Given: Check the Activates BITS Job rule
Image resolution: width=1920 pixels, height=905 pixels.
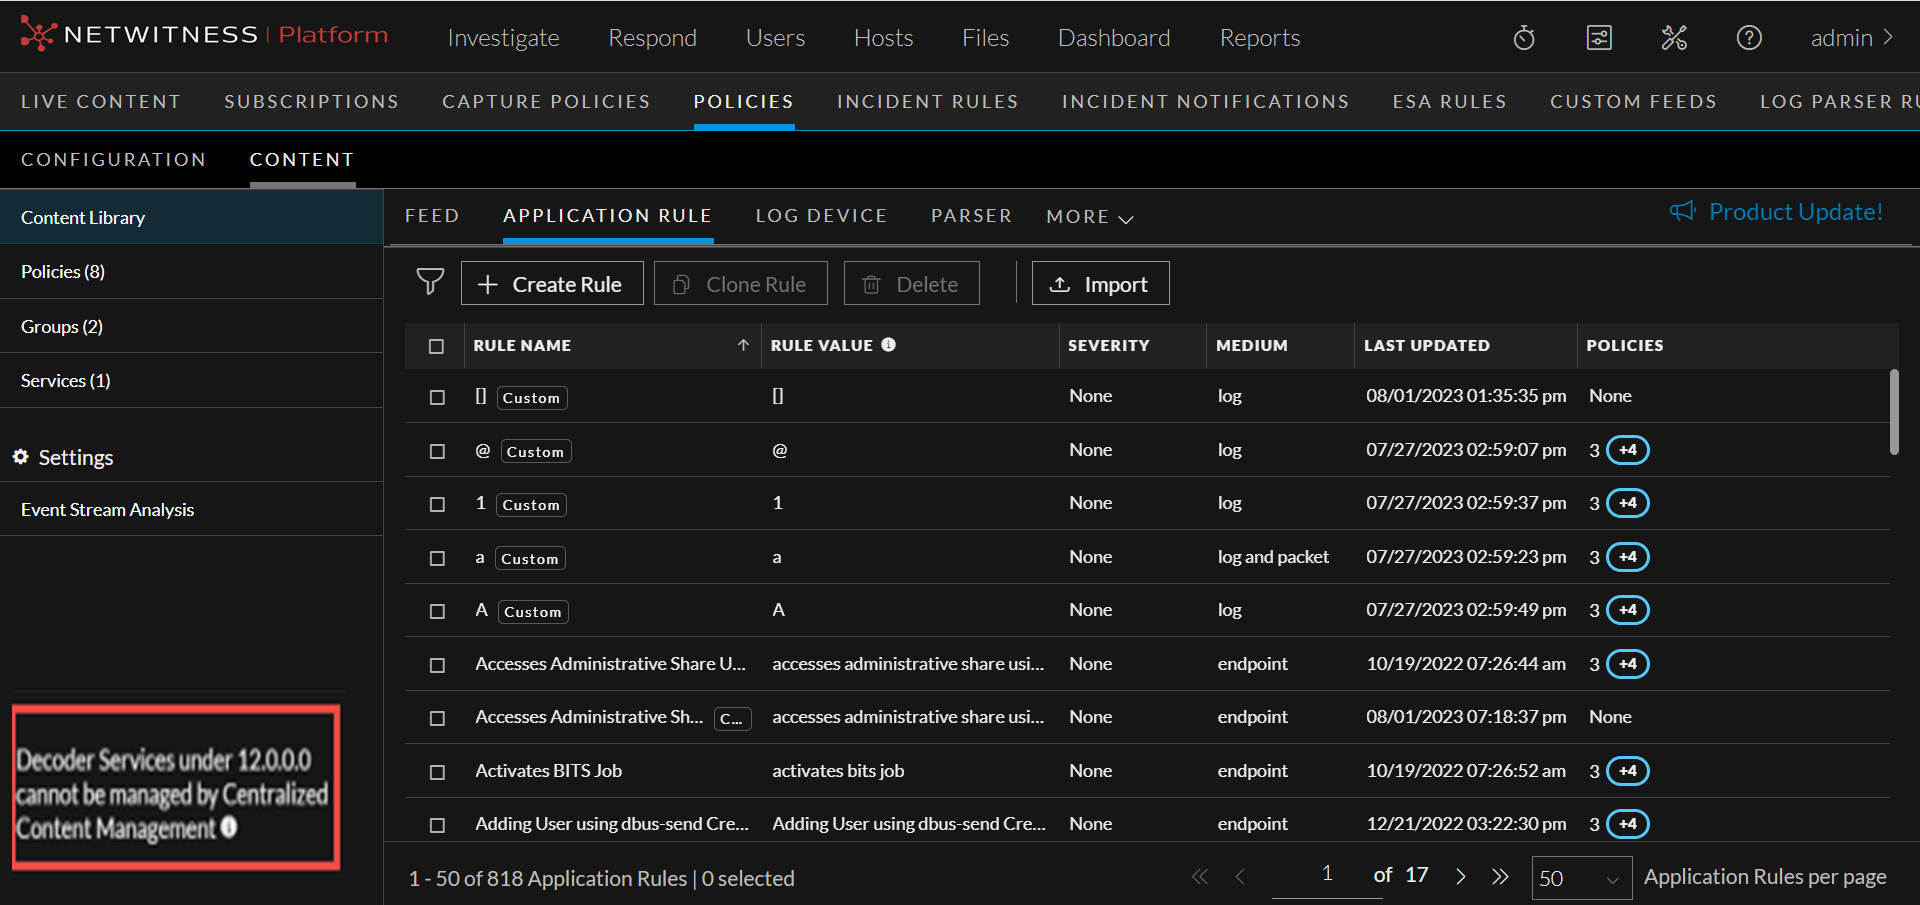Looking at the screenshot, I should (x=437, y=772).
